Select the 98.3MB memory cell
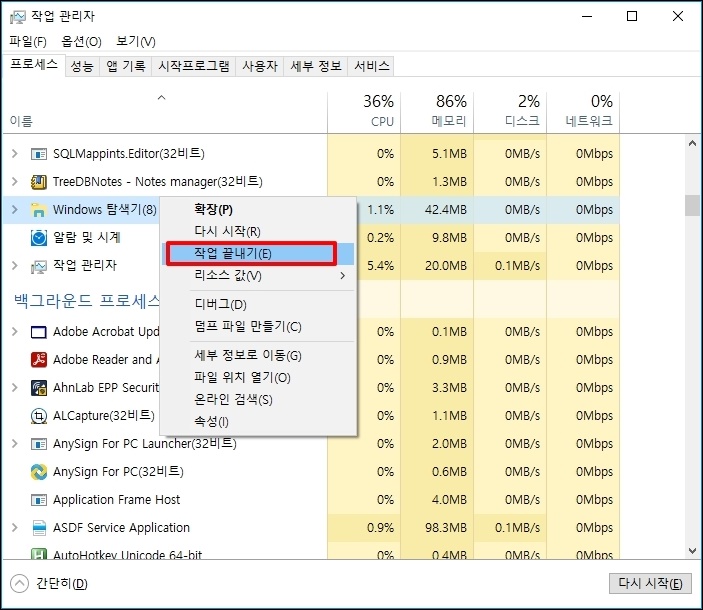 pyautogui.click(x=437, y=528)
